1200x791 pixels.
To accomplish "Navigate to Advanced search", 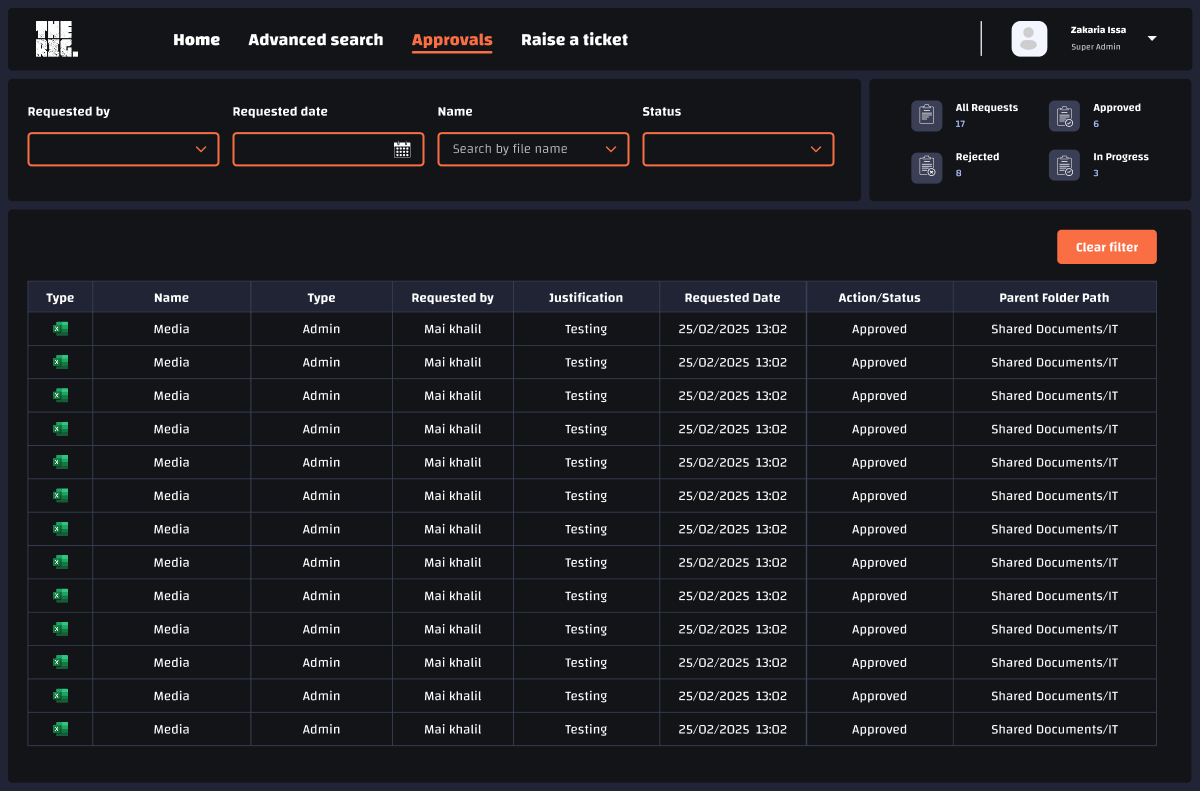I will [x=316, y=40].
